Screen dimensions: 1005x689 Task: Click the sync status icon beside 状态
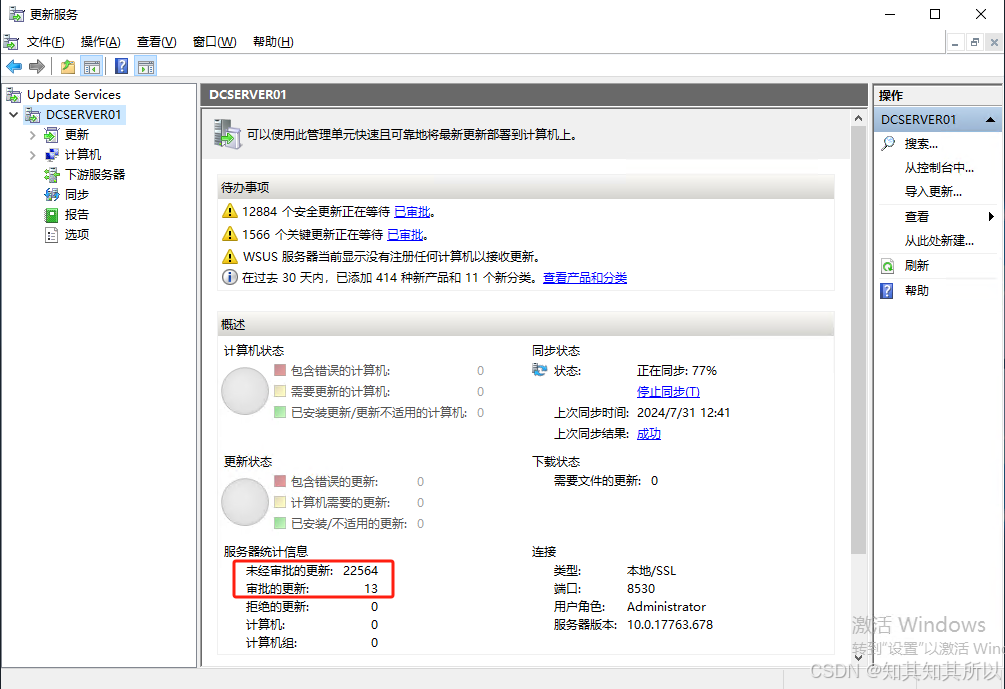(x=540, y=370)
